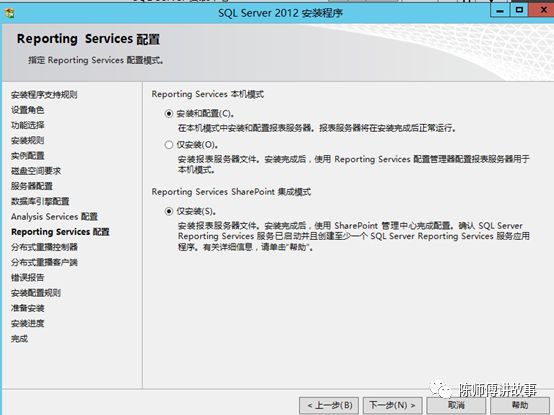This screenshot has height=415, width=554.
Task: Select 数据库引擎配置 step in sidebar
Action: [x=40, y=201]
